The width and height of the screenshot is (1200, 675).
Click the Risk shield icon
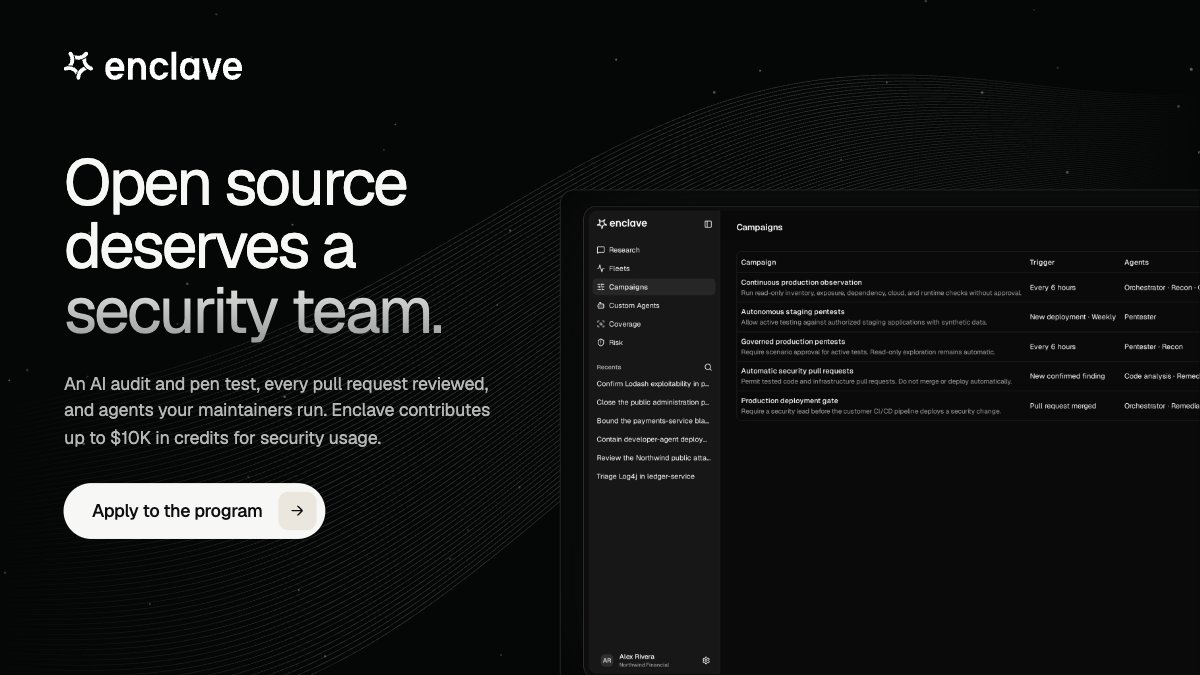click(600, 342)
